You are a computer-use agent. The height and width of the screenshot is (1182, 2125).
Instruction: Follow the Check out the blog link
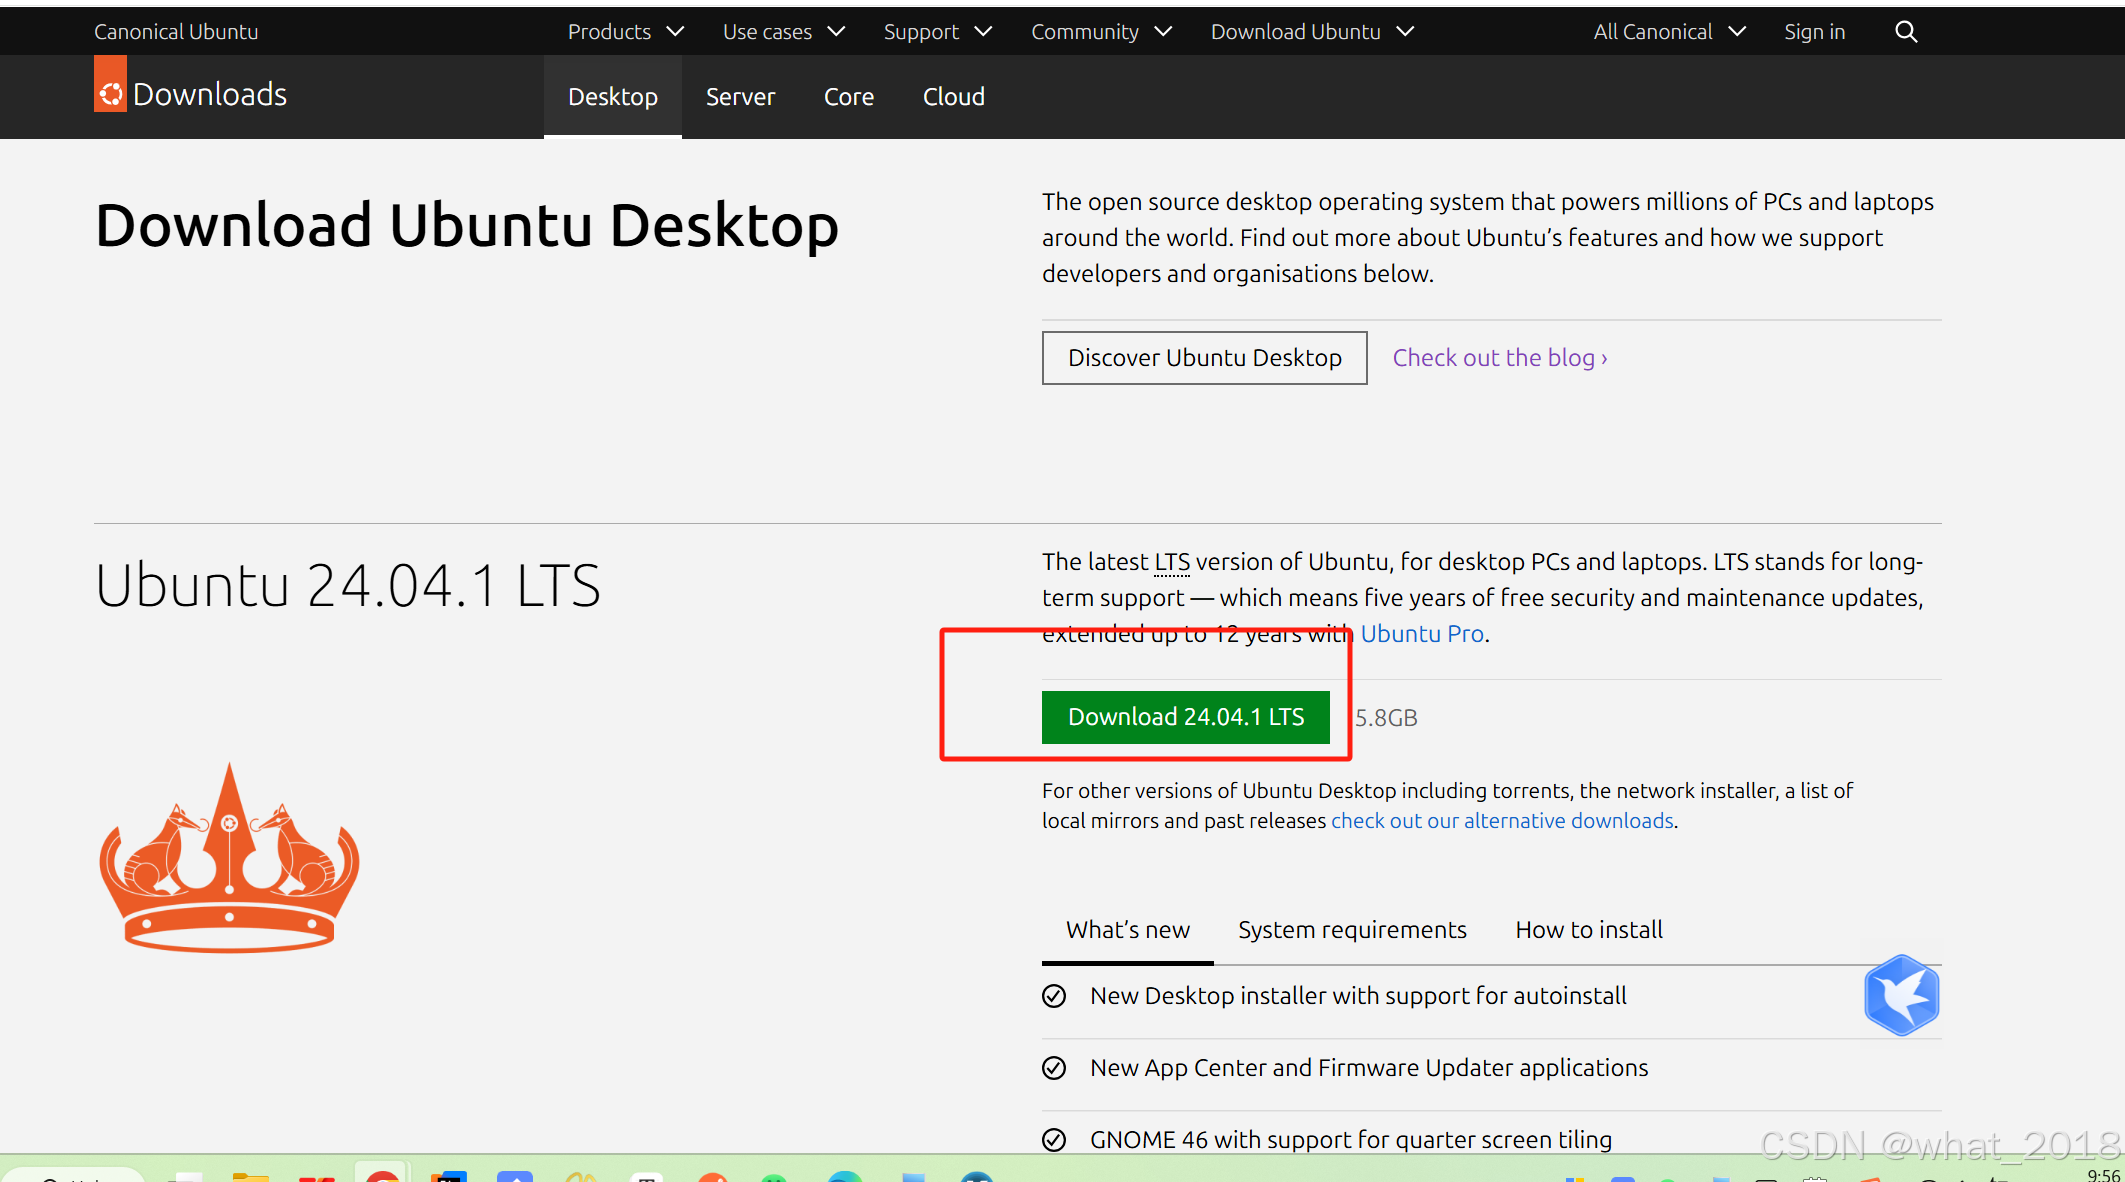(x=1499, y=357)
